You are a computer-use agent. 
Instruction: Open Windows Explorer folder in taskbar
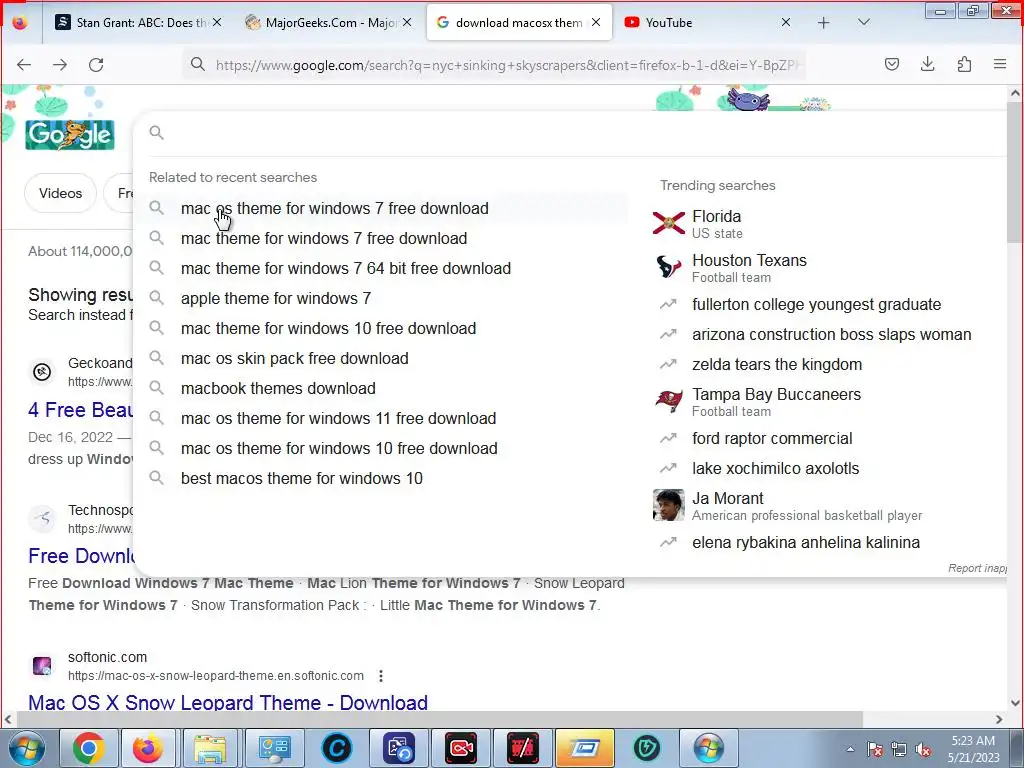[x=210, y=748]
